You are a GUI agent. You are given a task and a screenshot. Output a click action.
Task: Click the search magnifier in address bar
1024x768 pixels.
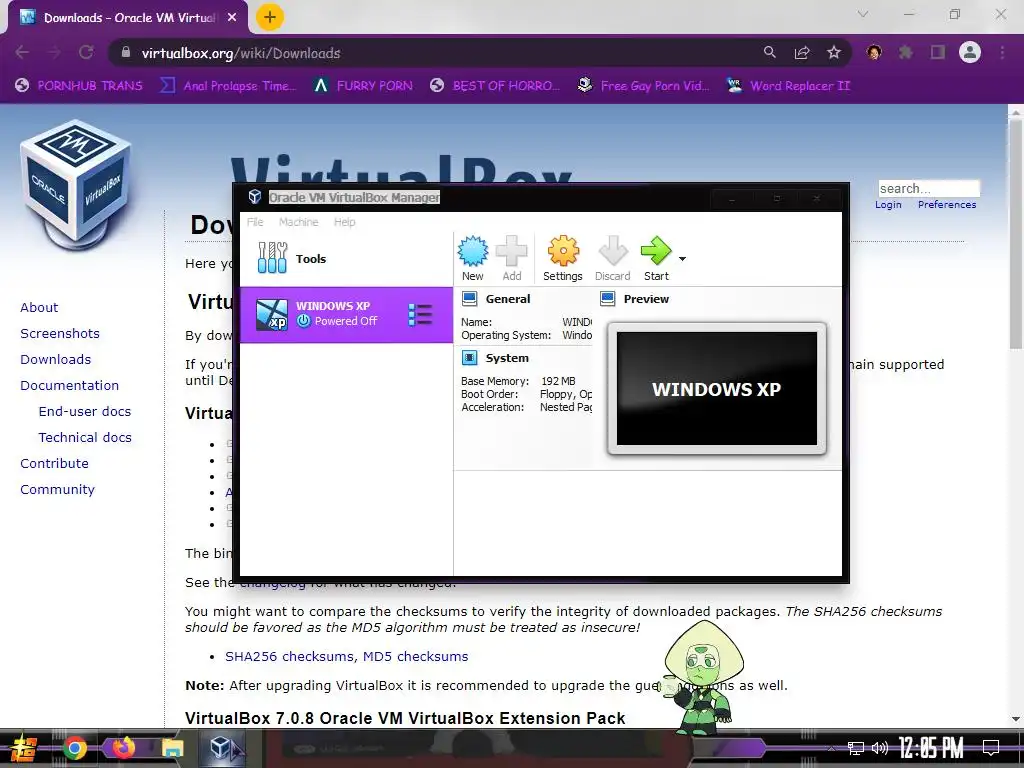click(x=769, y=52)
